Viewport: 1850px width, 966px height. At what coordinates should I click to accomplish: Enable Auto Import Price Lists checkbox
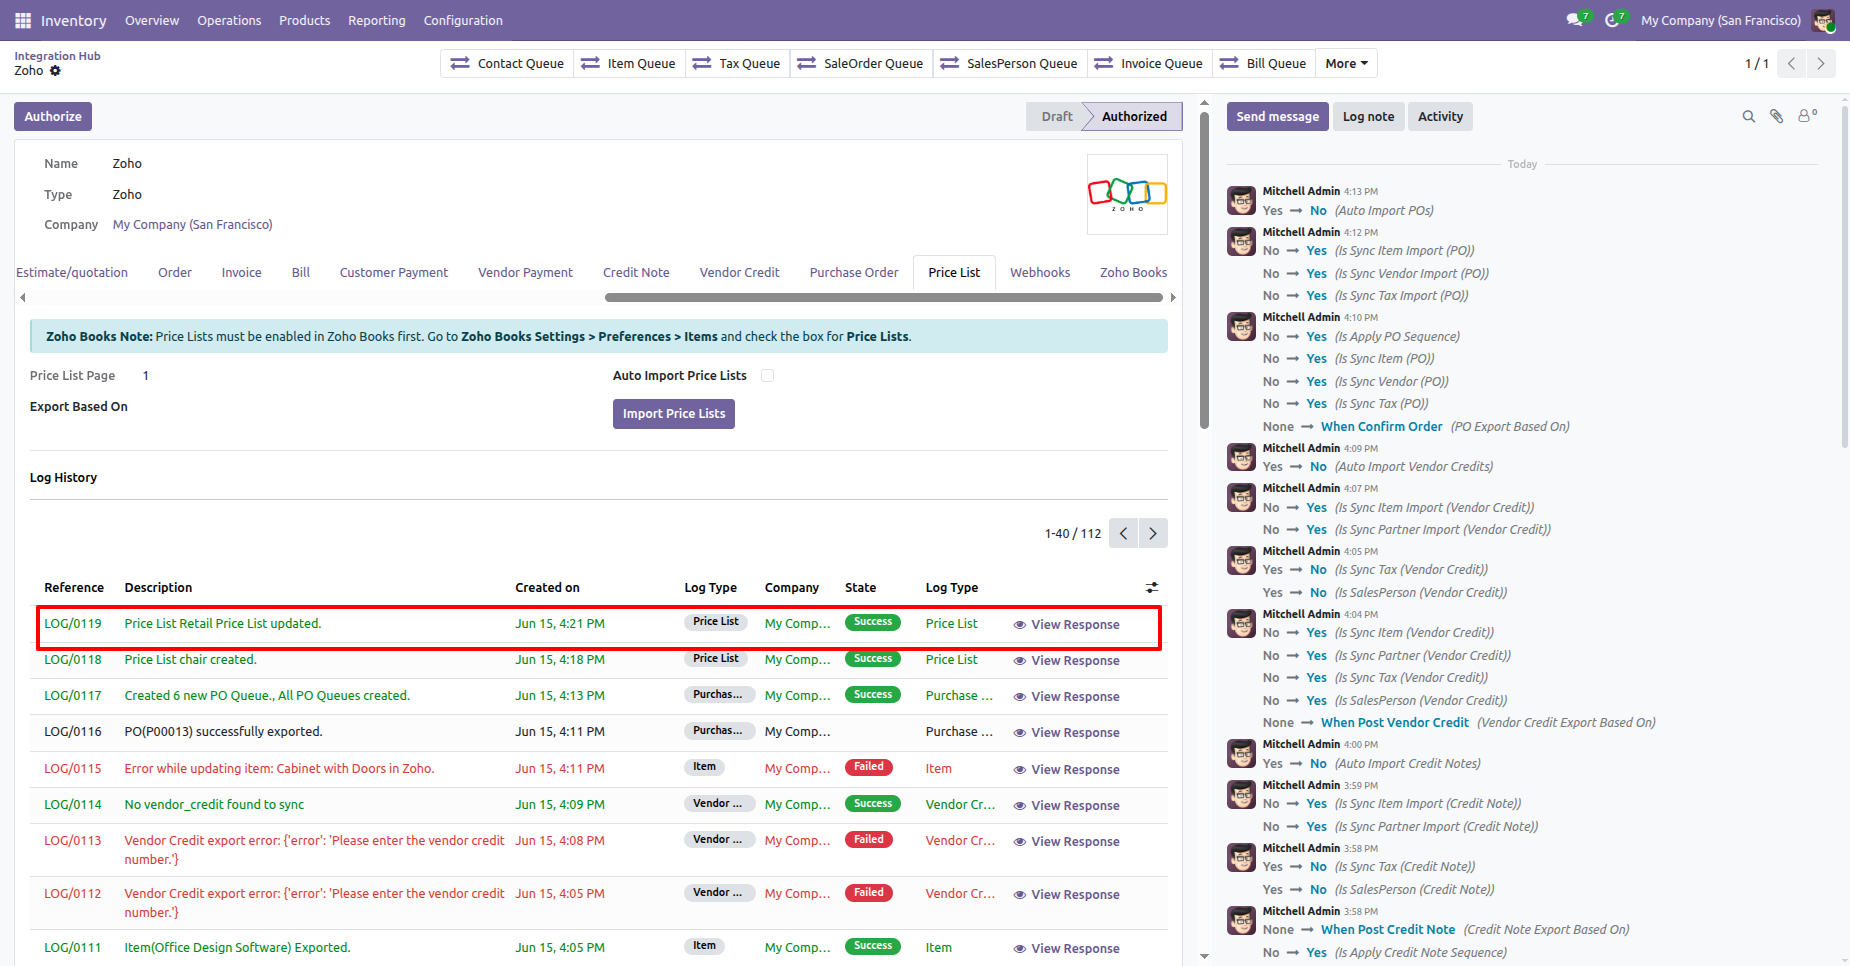coord(768,376)
